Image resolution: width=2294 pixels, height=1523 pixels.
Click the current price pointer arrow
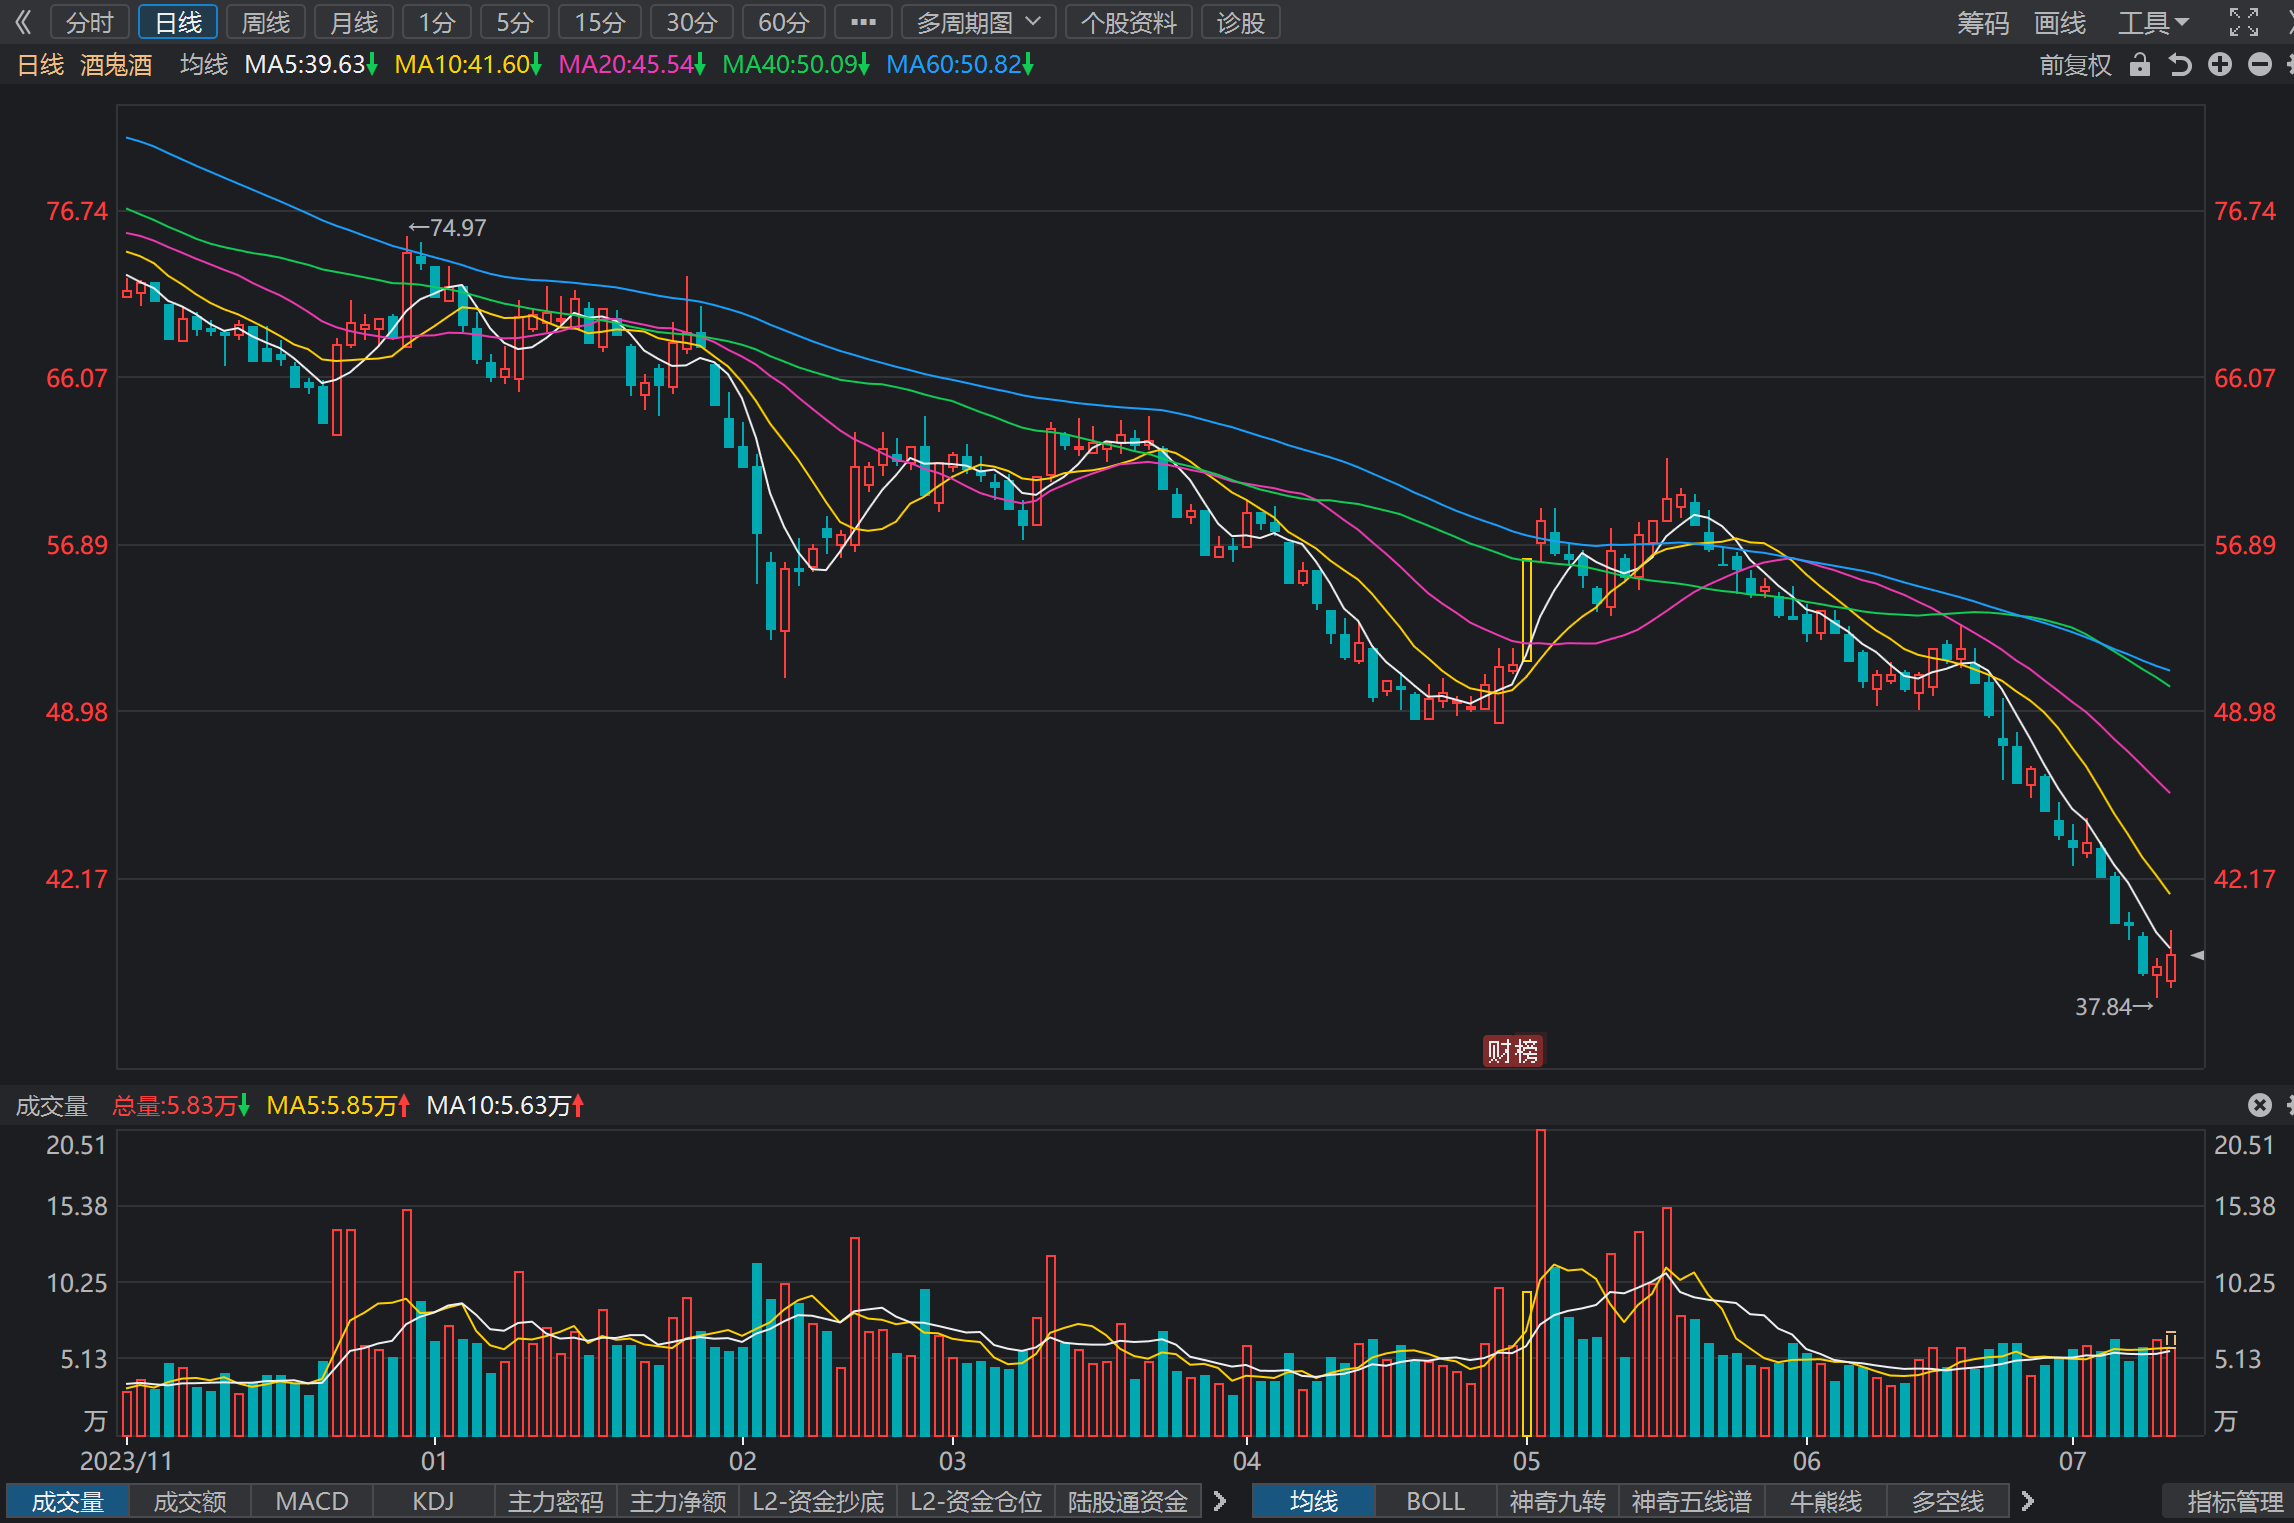tap(2197, 955)
